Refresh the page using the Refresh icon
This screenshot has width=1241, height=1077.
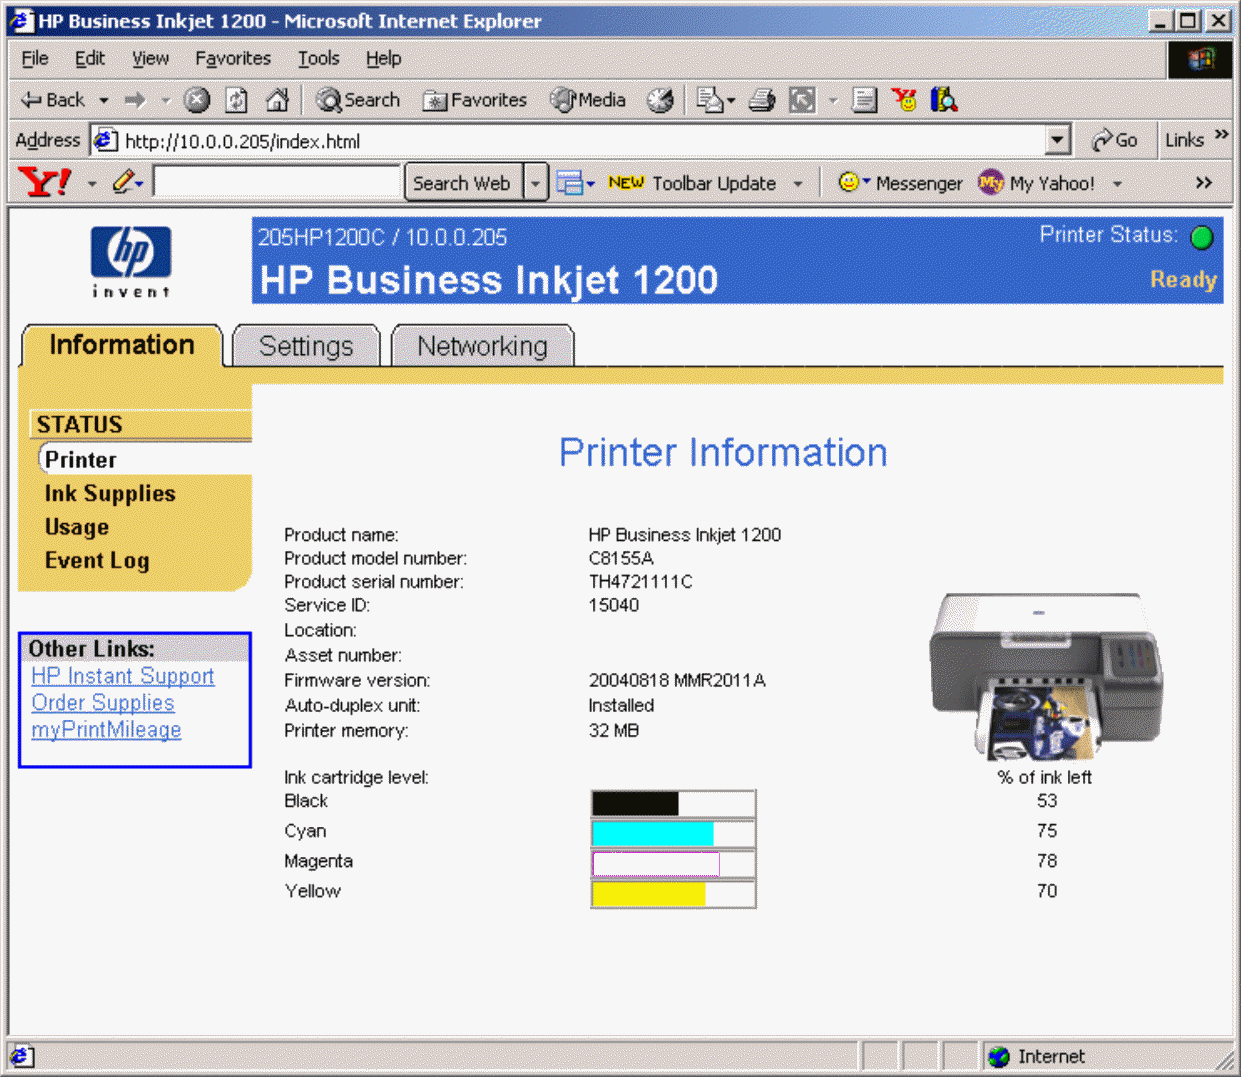[237, 100]
